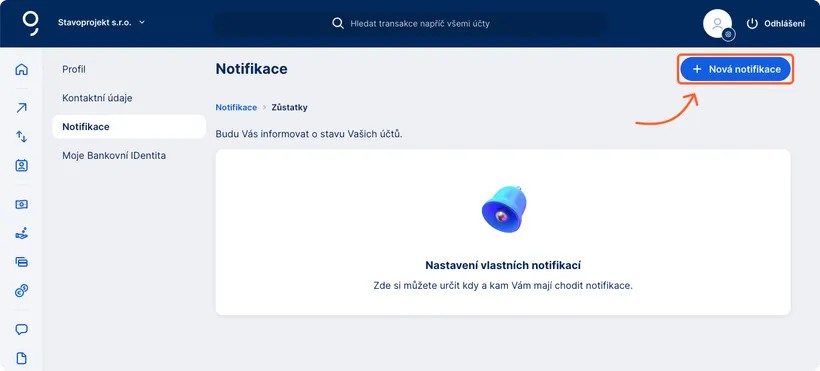Open the documents file icon in sidebar

[21, 358]
